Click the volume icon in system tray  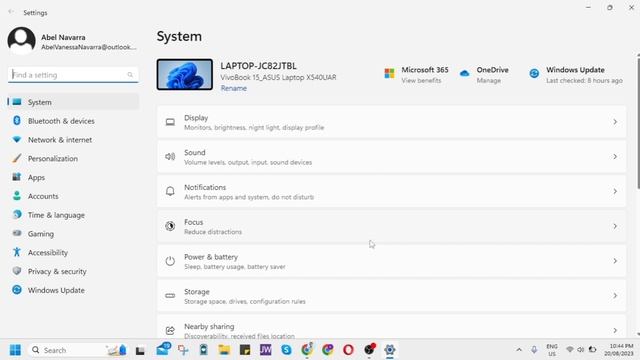pyautogui.click(x=580, y=350)
